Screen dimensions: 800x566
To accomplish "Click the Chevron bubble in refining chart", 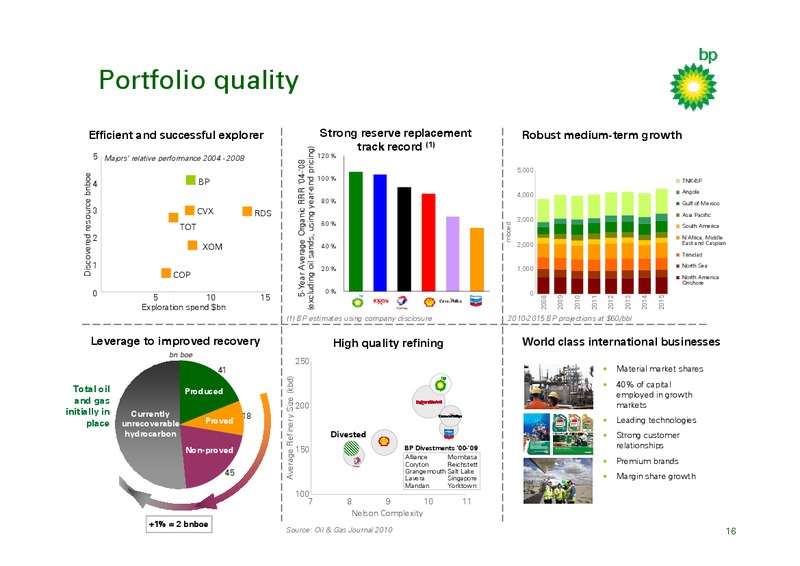I will pyautogui.click(x=448, y=431).
